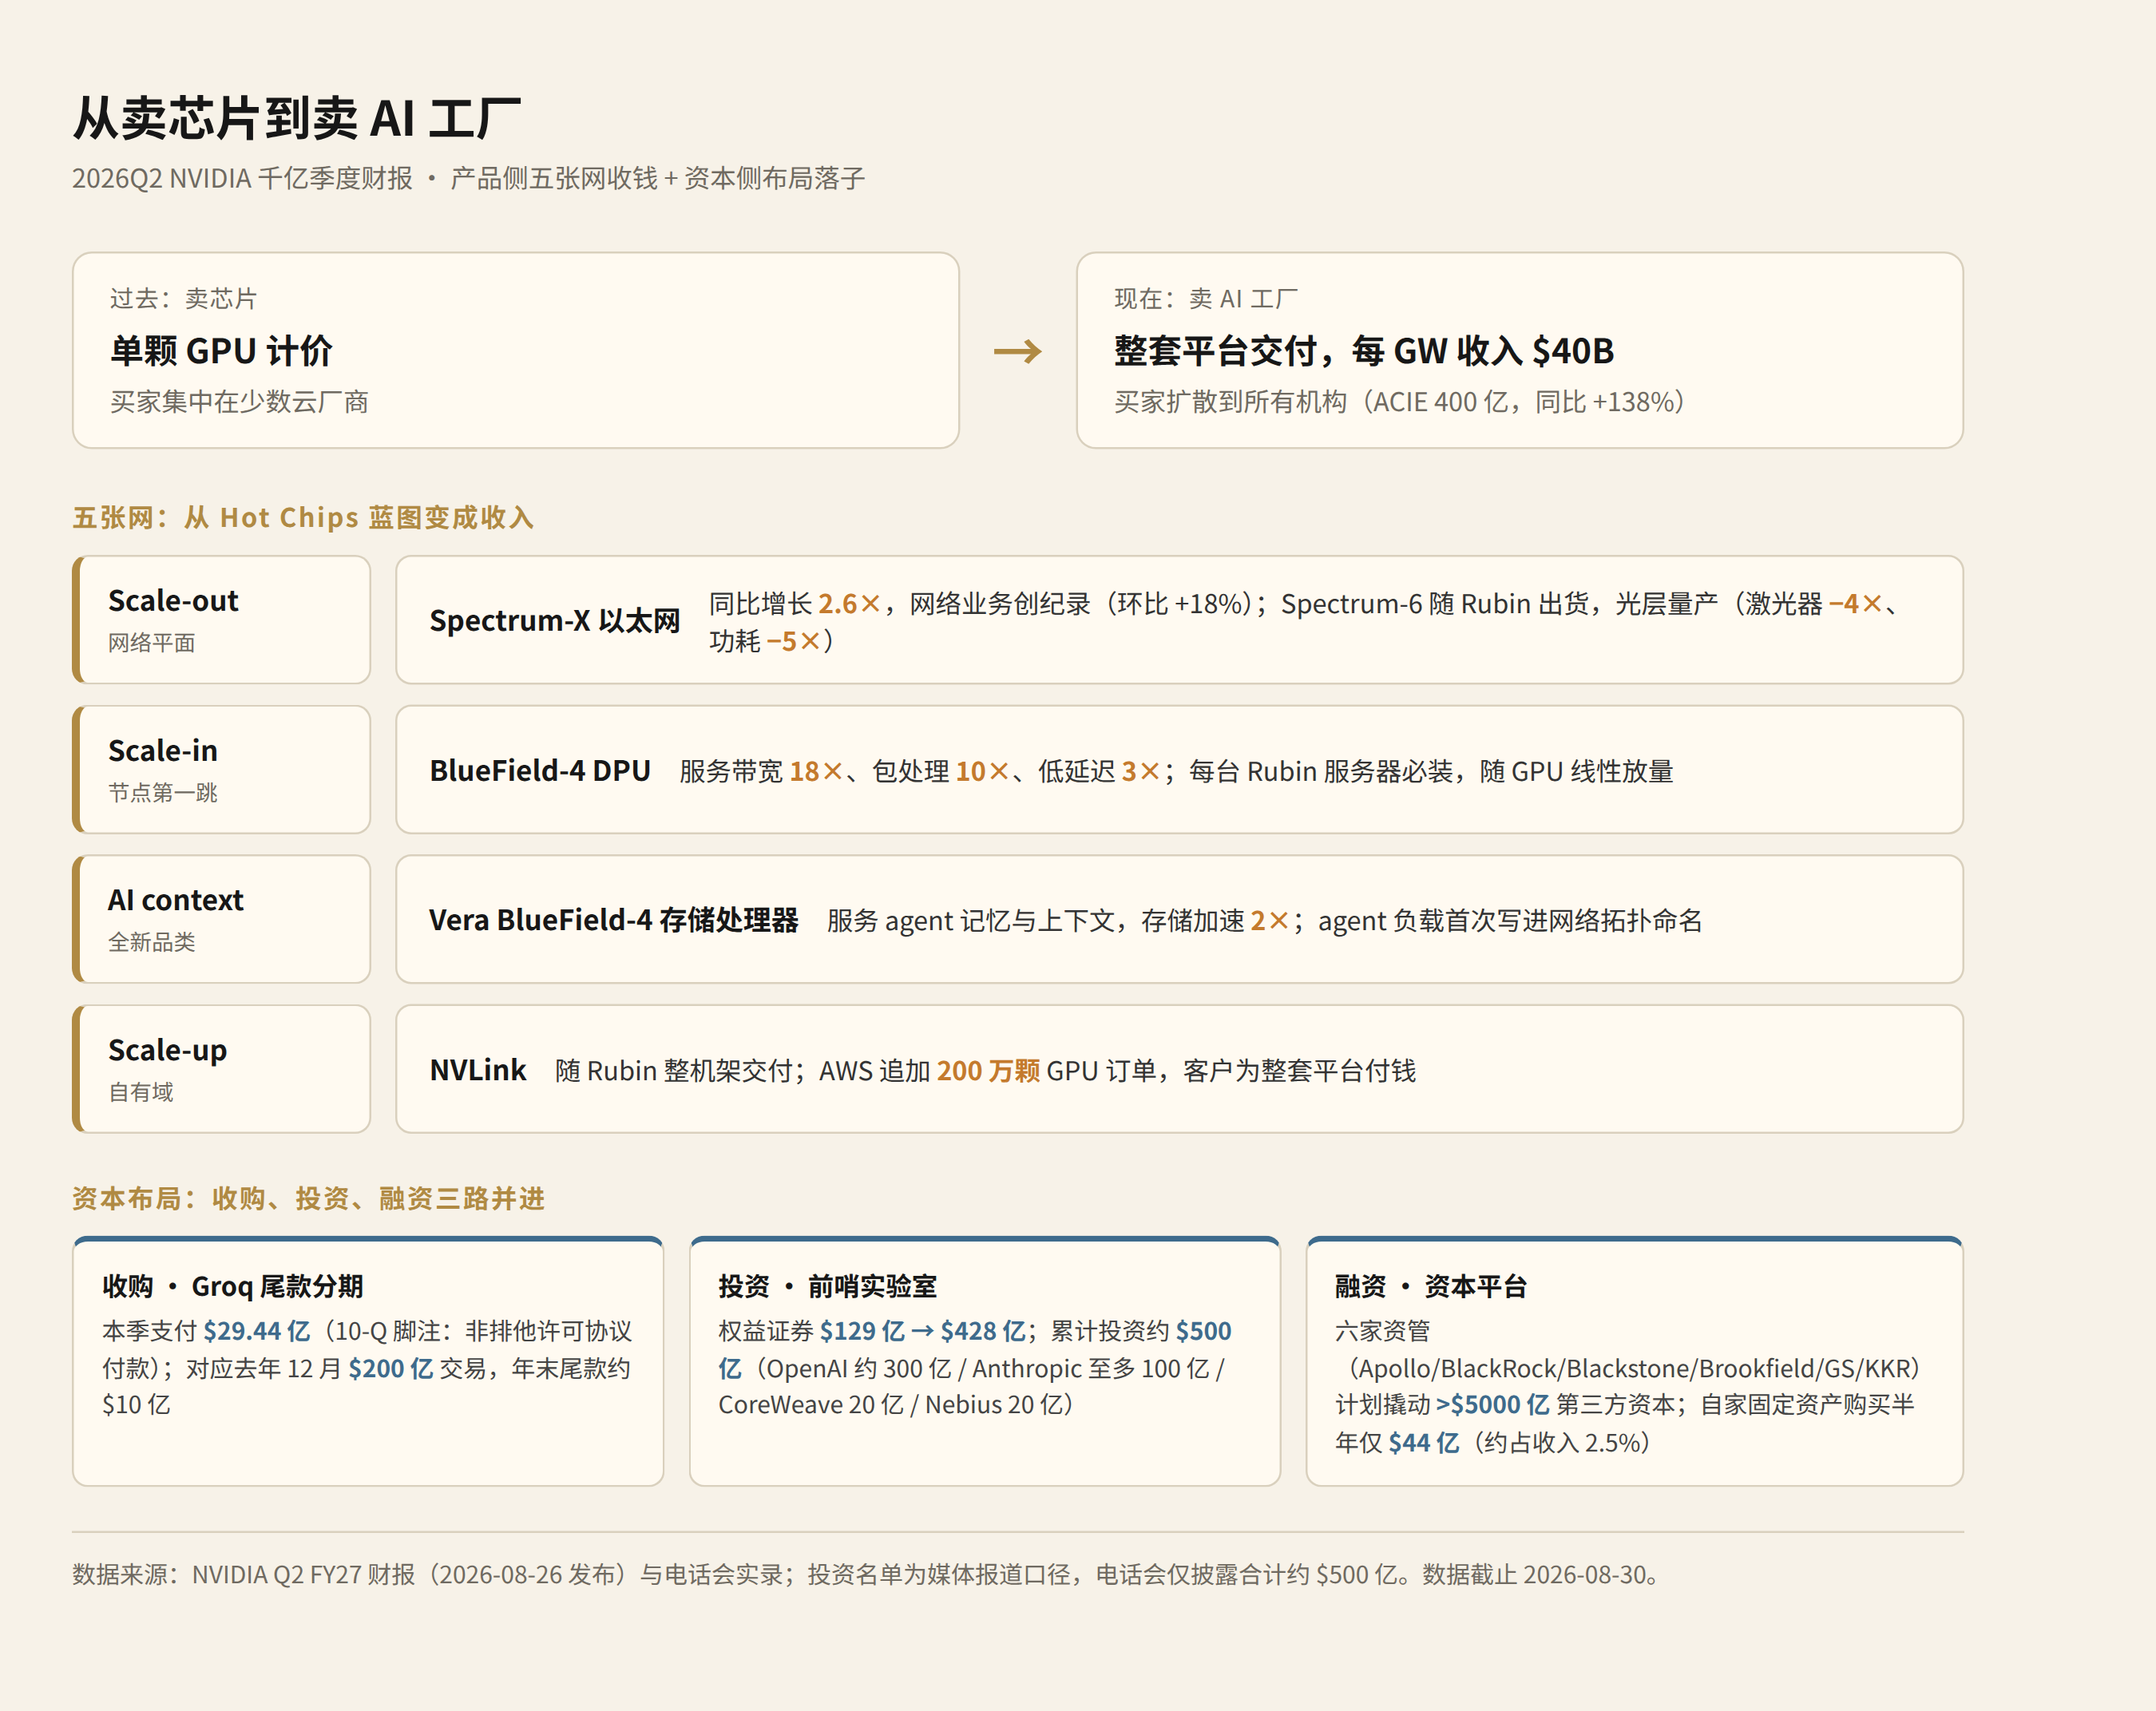Click 节点第一跳 under Scale-in
The width and height of the screenshot is (2156, 1711).
163,793
